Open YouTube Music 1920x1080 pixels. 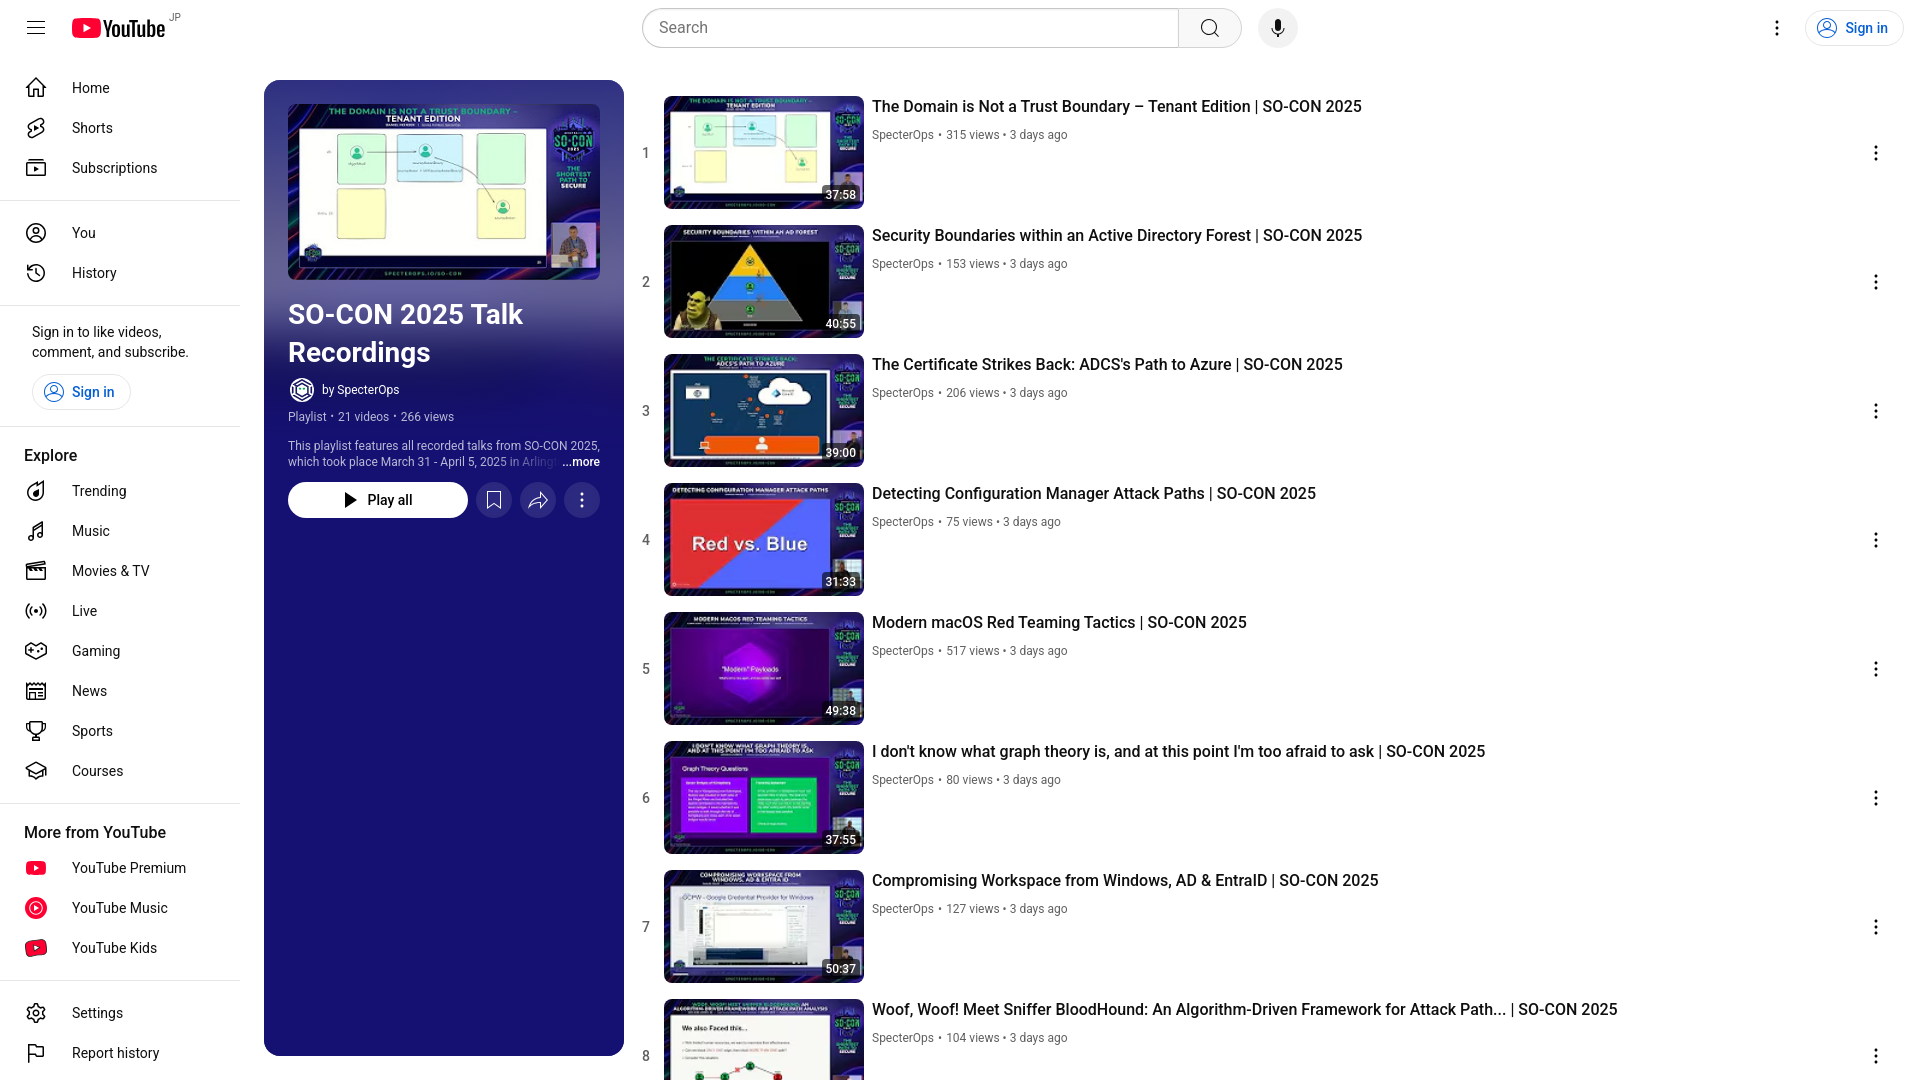point(120,908)
